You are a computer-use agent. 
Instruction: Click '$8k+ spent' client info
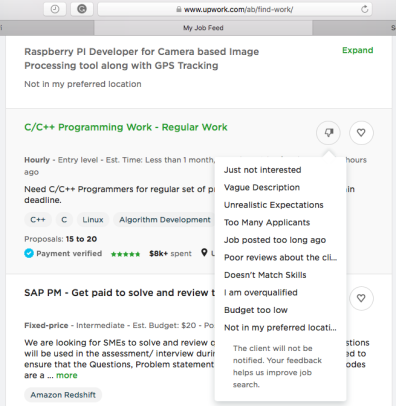coord(170,254)
